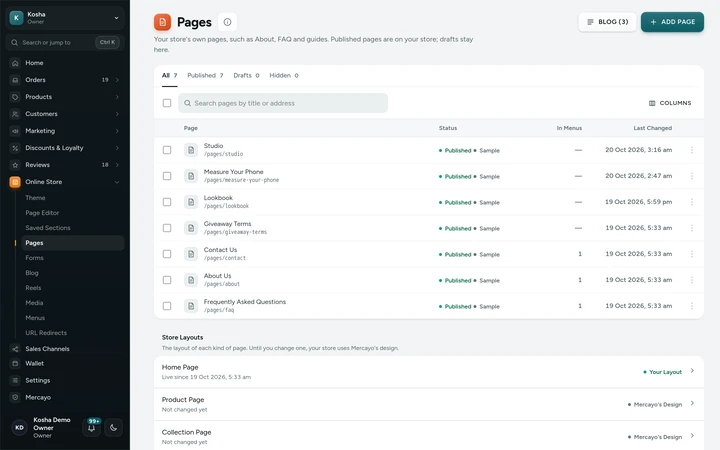720x450 pixels.
Task: Open row actions menu for Lookbook
Action: tap(692, 202)
